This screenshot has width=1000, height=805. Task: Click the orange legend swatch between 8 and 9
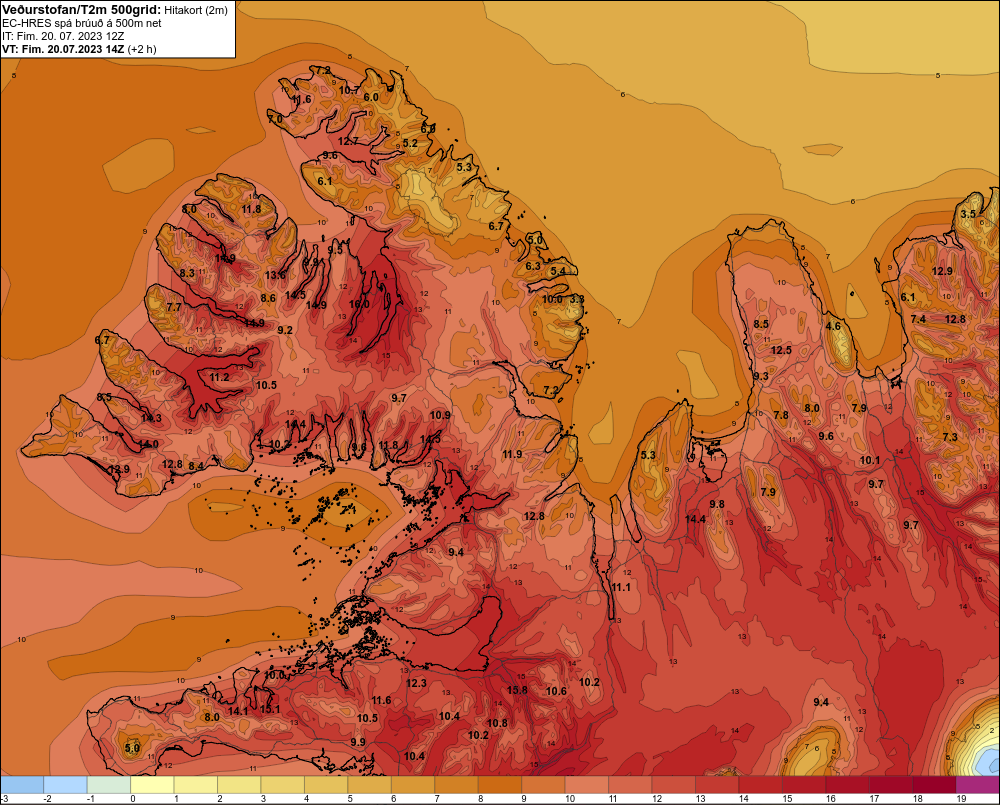pos(500,785)
